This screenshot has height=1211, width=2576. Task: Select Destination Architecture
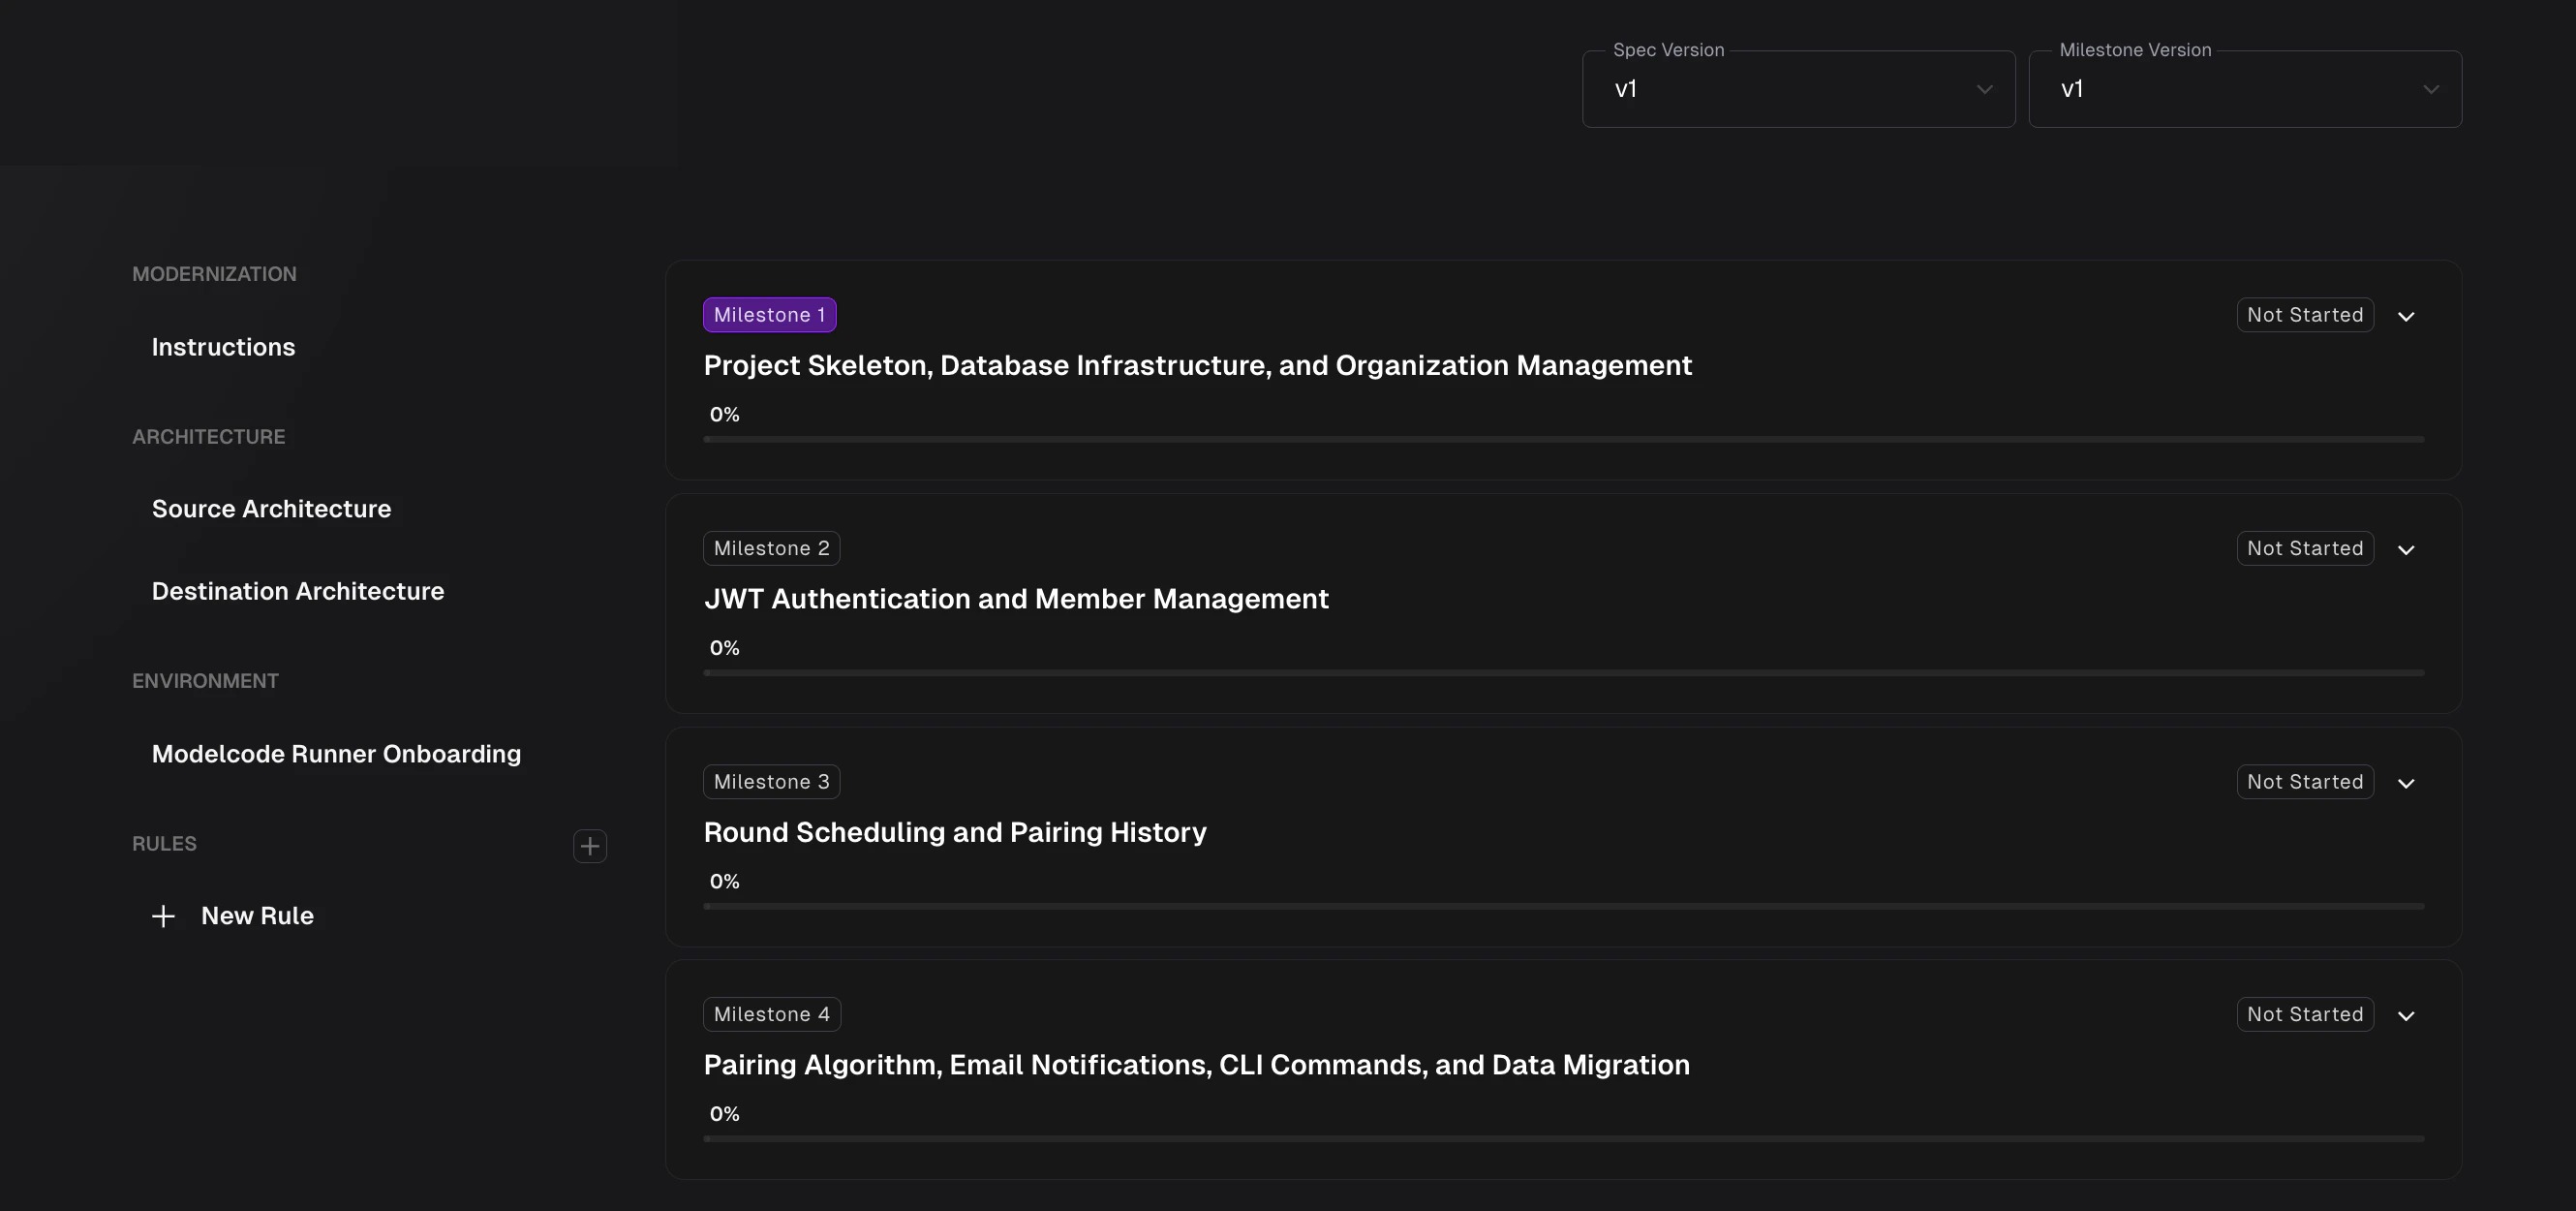(x=297, y=591)
